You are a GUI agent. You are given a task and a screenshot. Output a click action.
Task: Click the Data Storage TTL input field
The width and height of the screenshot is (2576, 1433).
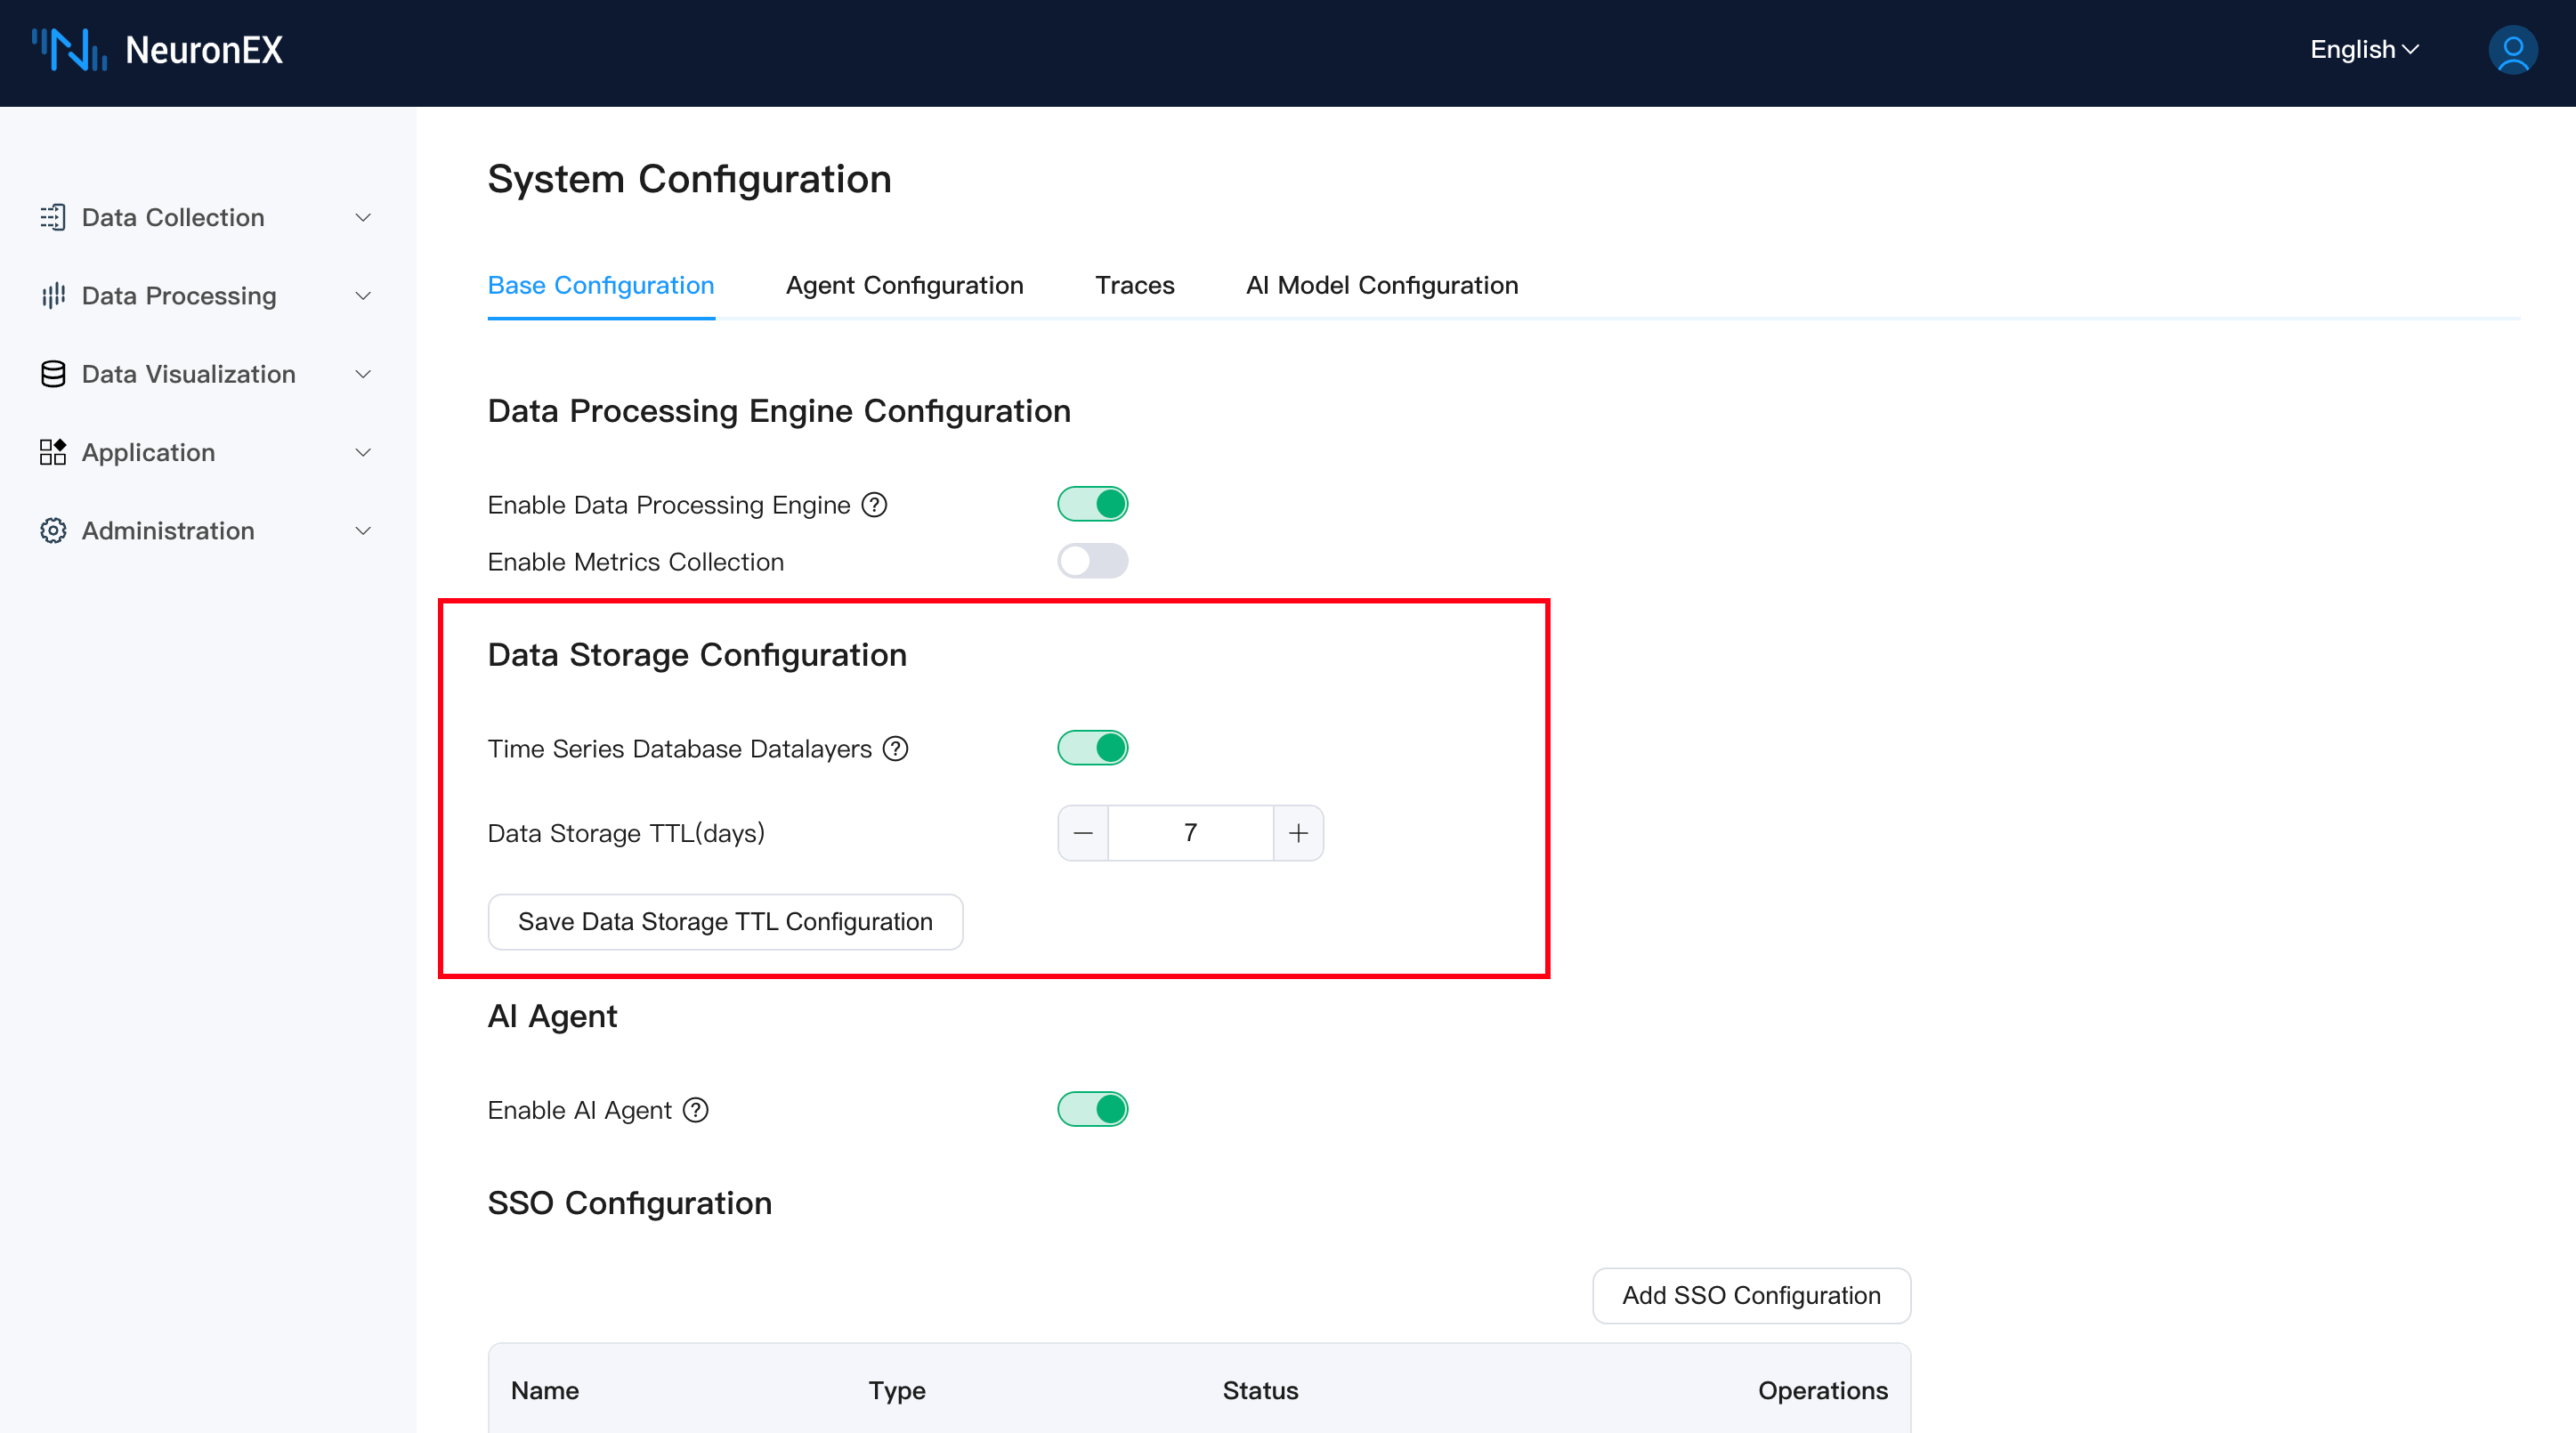(x=1191, y=832)
